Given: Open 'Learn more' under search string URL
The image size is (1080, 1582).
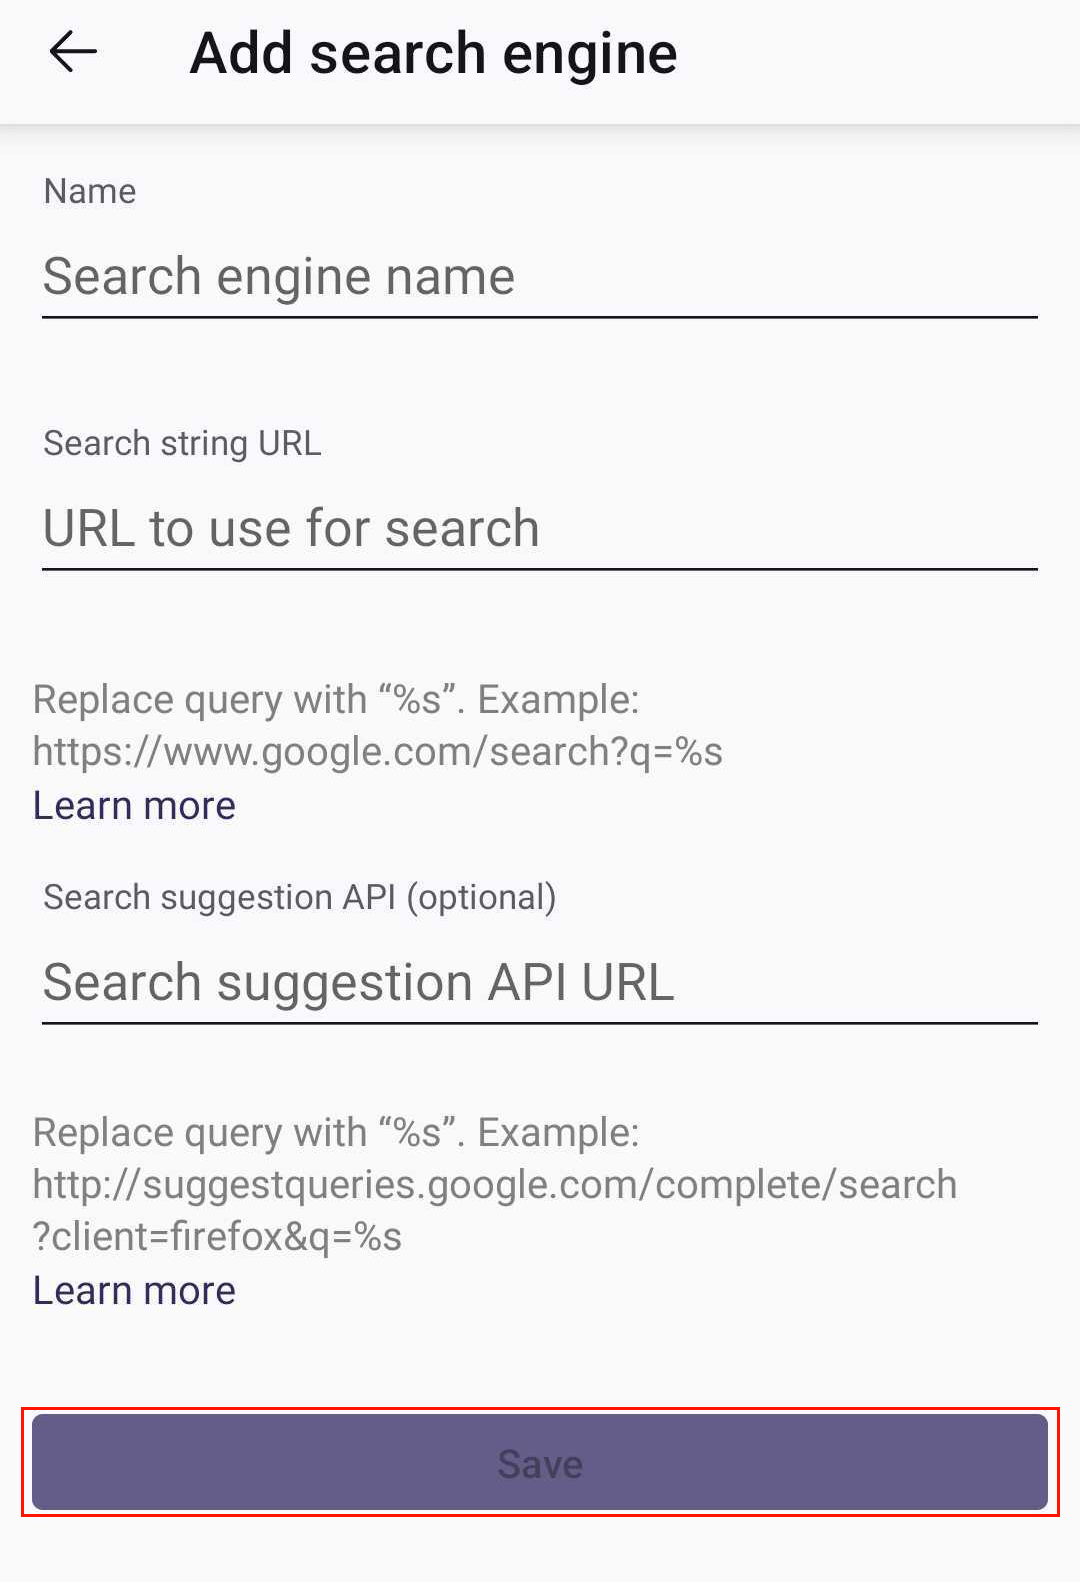Looking at the screenshot, I should tap(134, 806).
